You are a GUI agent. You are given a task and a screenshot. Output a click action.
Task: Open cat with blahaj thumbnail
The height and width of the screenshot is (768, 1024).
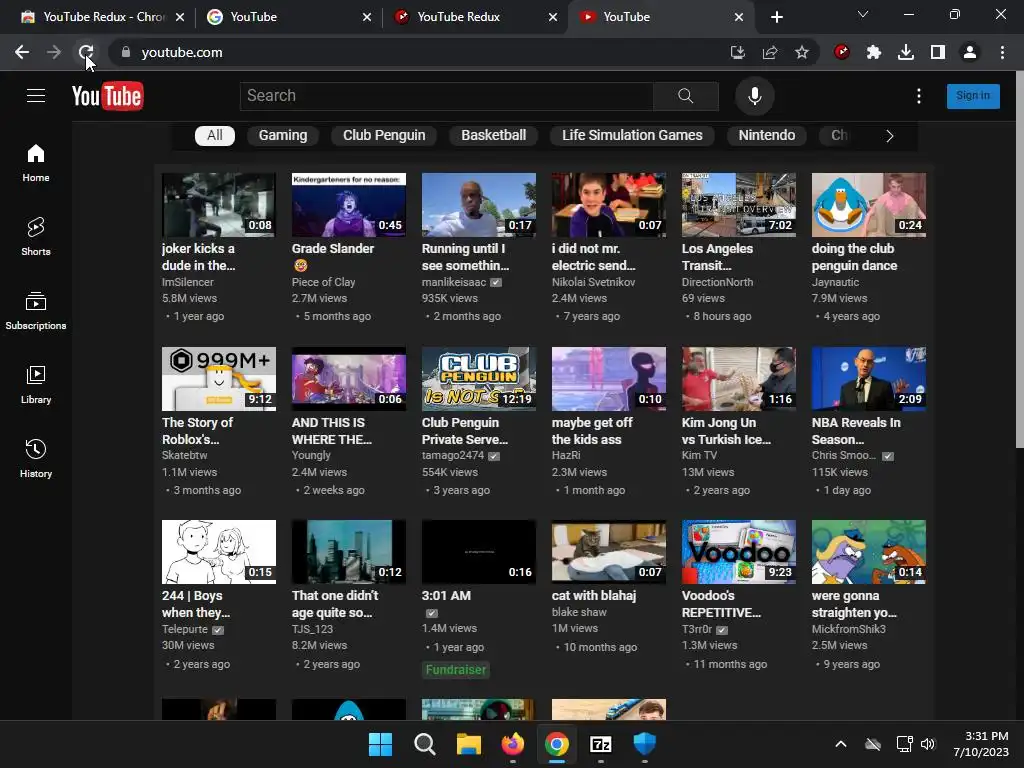[x=609, y=552]
